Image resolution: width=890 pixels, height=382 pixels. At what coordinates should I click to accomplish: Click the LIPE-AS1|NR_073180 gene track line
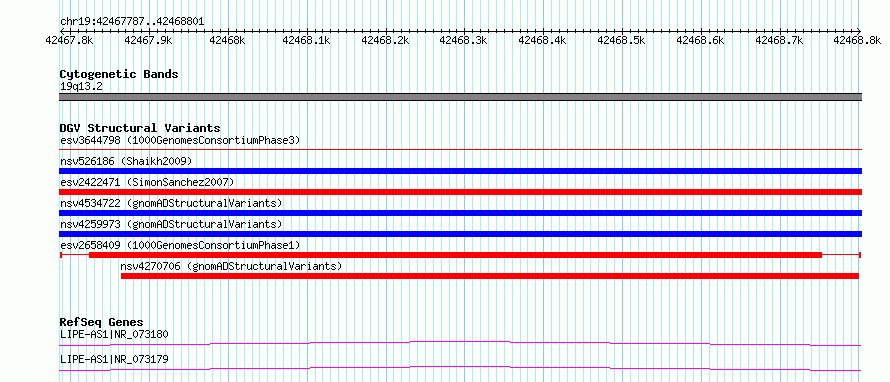tap(460, 343)
